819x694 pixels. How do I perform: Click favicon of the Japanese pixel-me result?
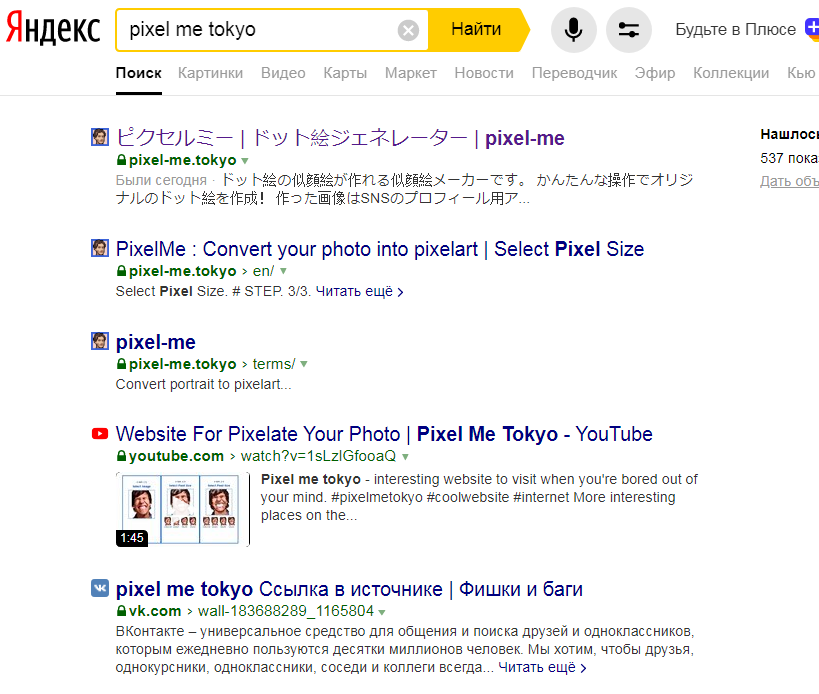point(100,138)
